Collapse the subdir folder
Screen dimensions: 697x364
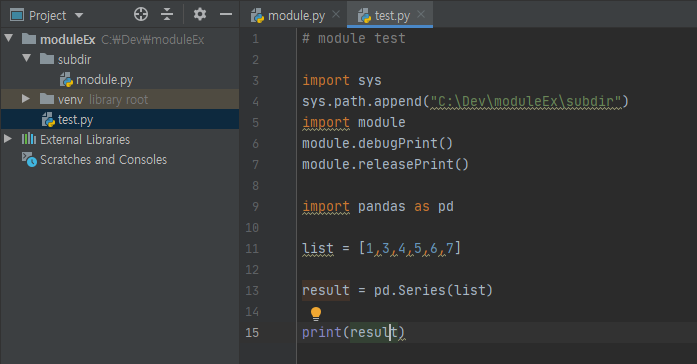pos(27,58)
